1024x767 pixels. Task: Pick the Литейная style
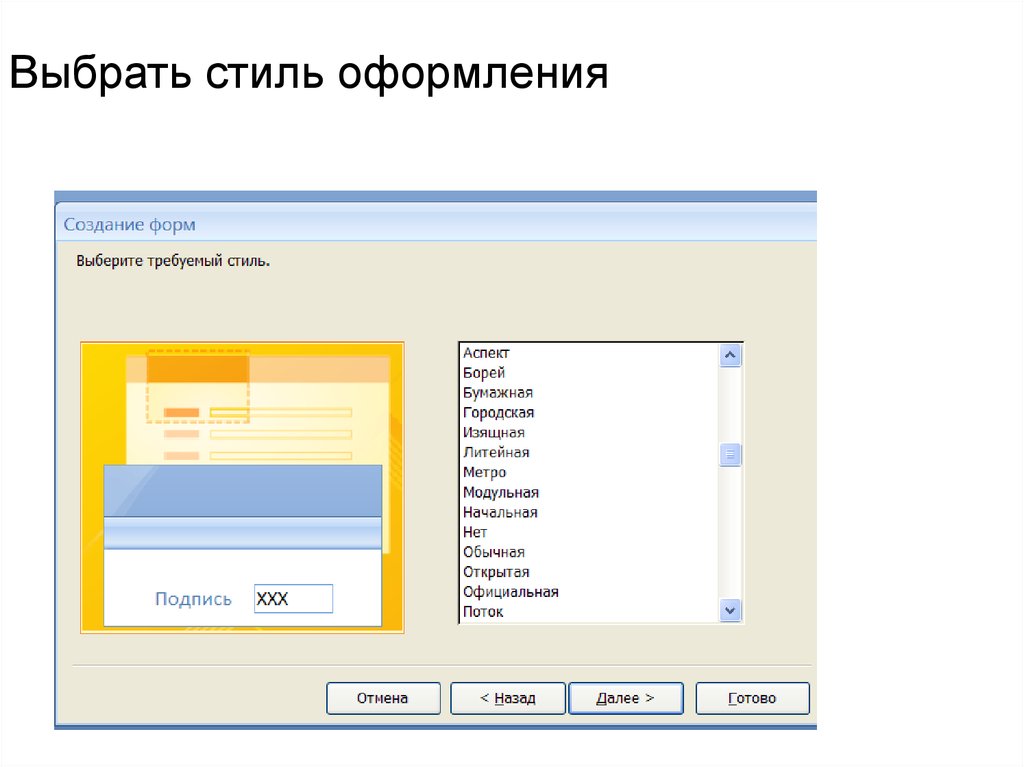496,453
